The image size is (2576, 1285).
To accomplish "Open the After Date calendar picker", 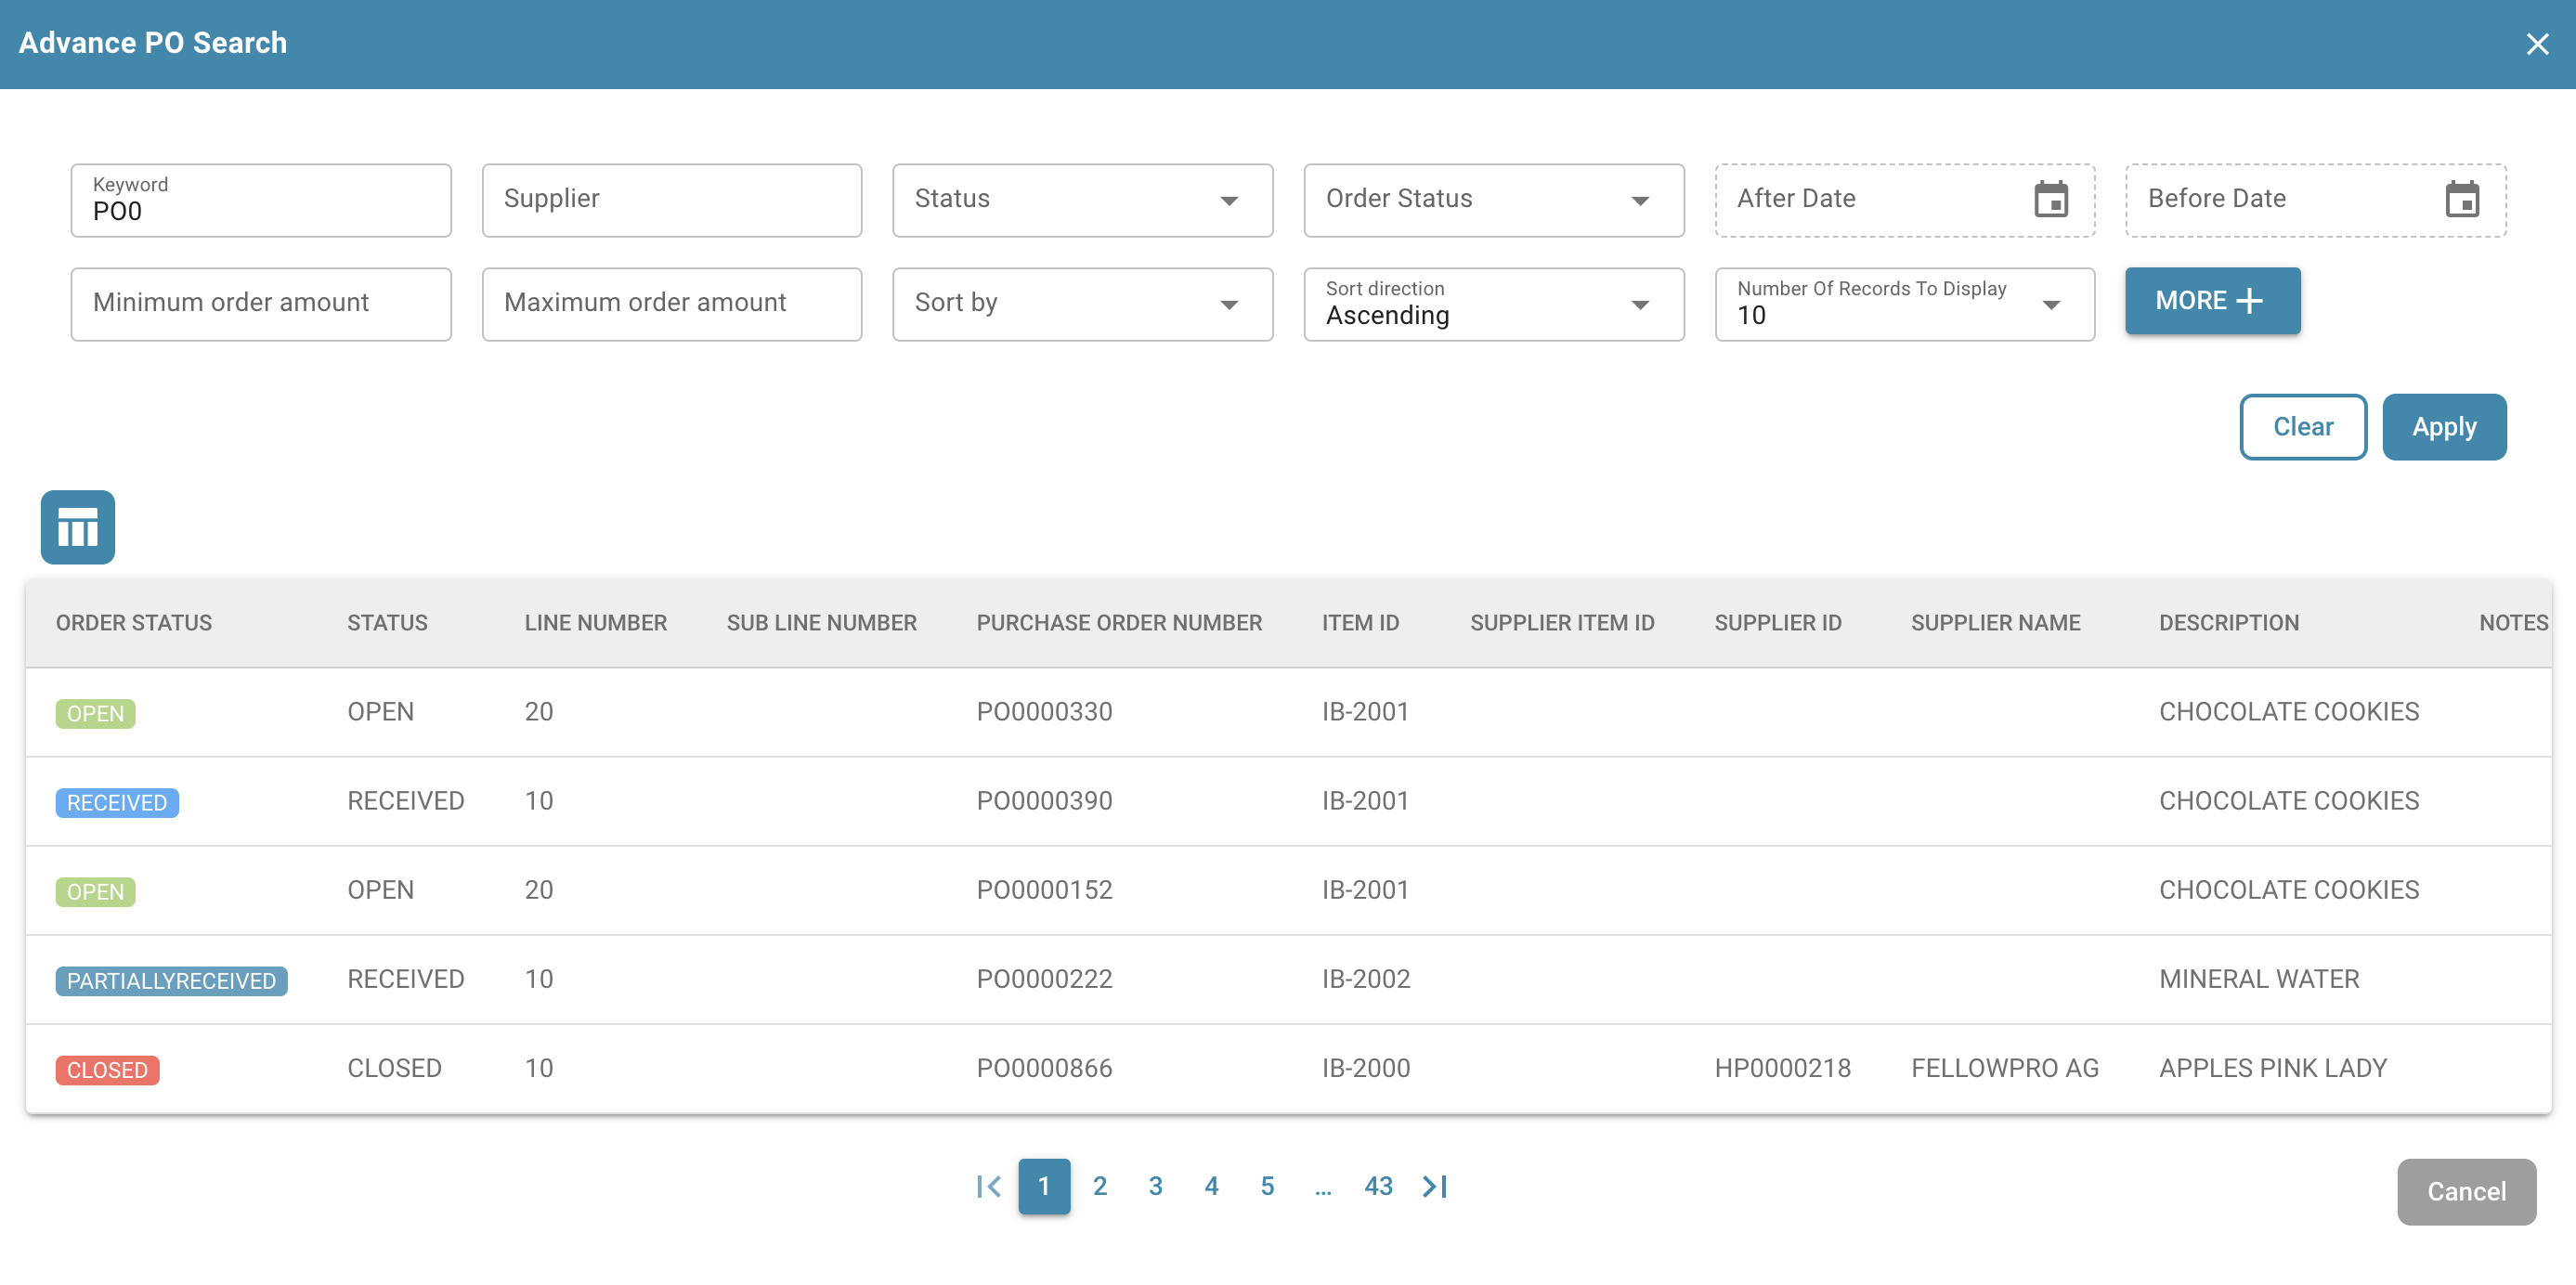I will point(2050,200).
